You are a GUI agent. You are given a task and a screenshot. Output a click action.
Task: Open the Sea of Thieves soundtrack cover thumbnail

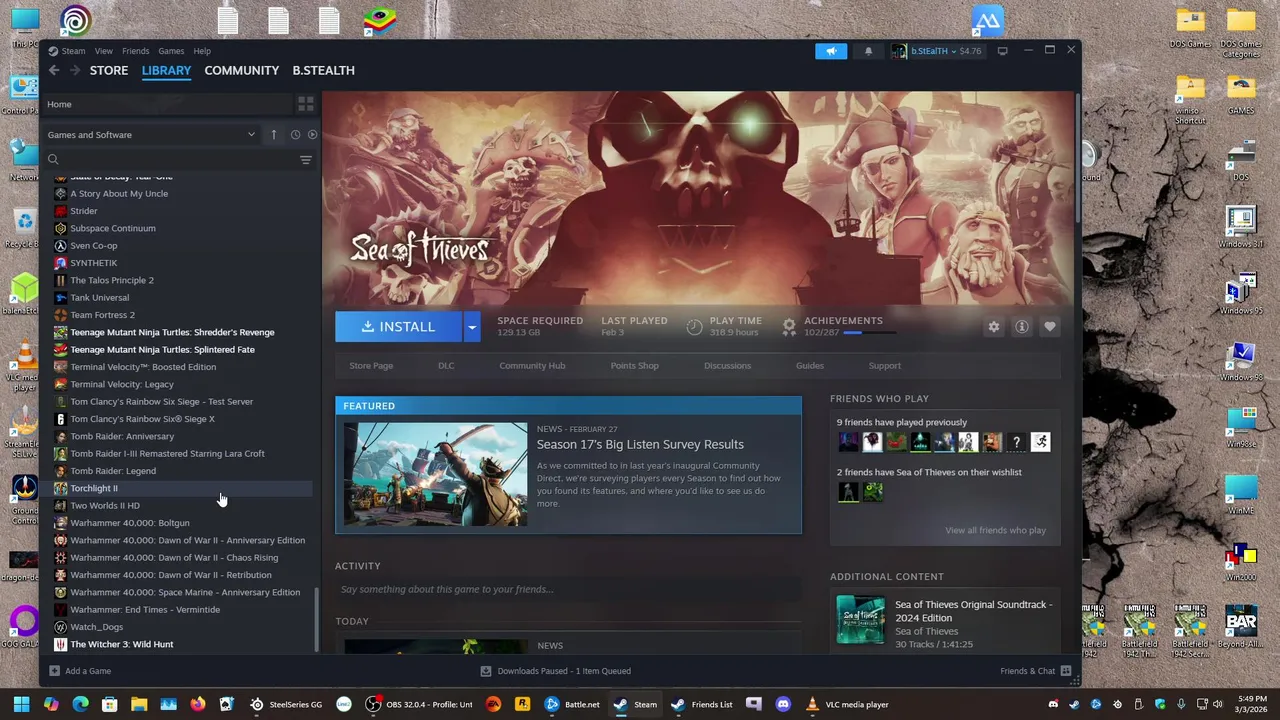(x=860, y=621)
